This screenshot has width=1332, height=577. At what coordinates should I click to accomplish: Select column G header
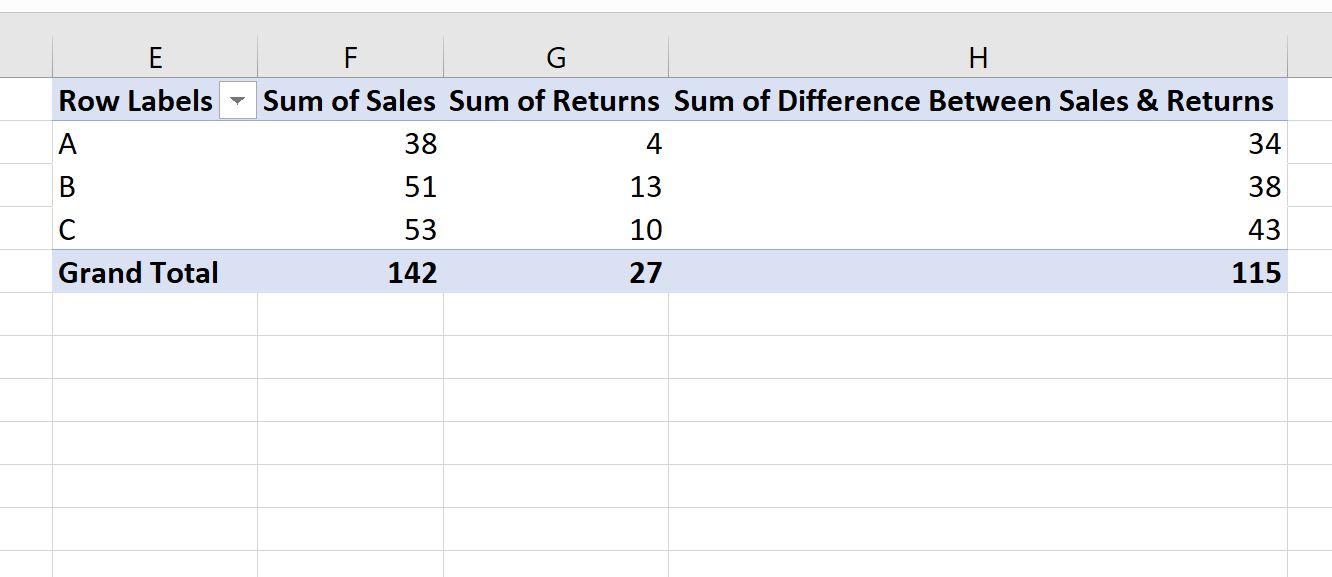click(556, 58)
